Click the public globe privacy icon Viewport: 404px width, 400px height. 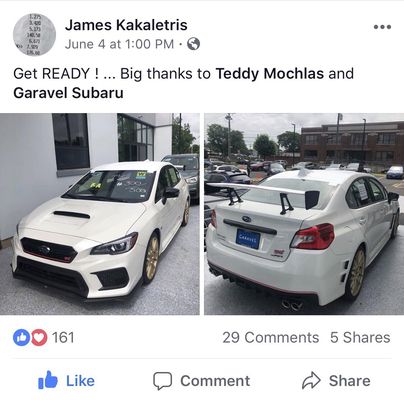193,44
